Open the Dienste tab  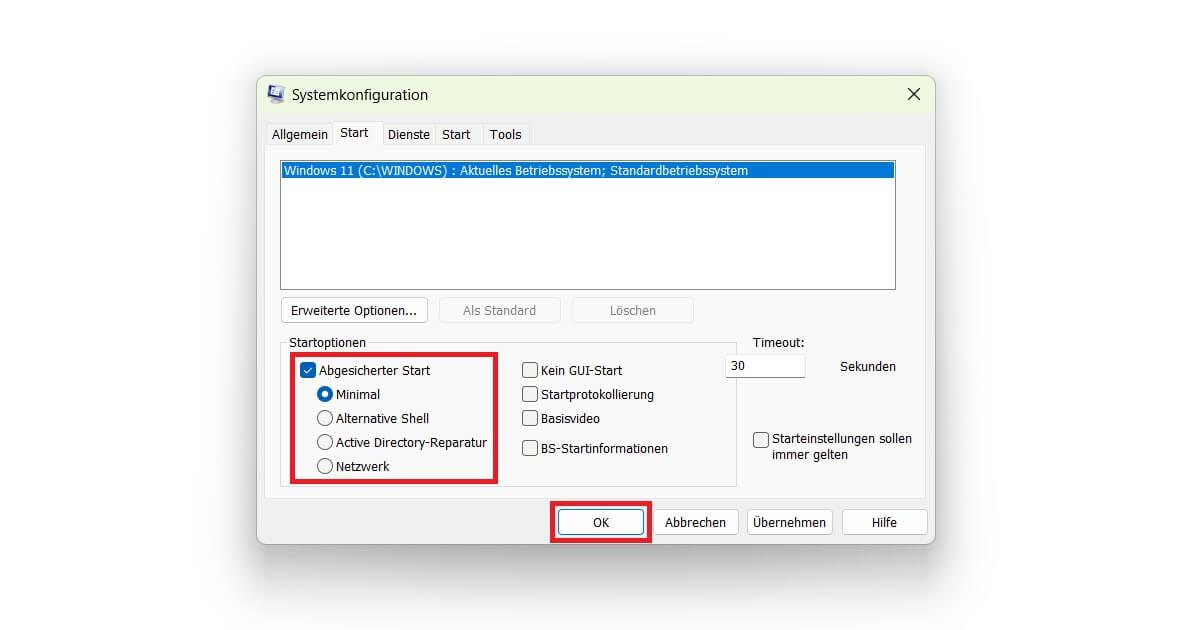pyautogui.click(x=408, y=134)
